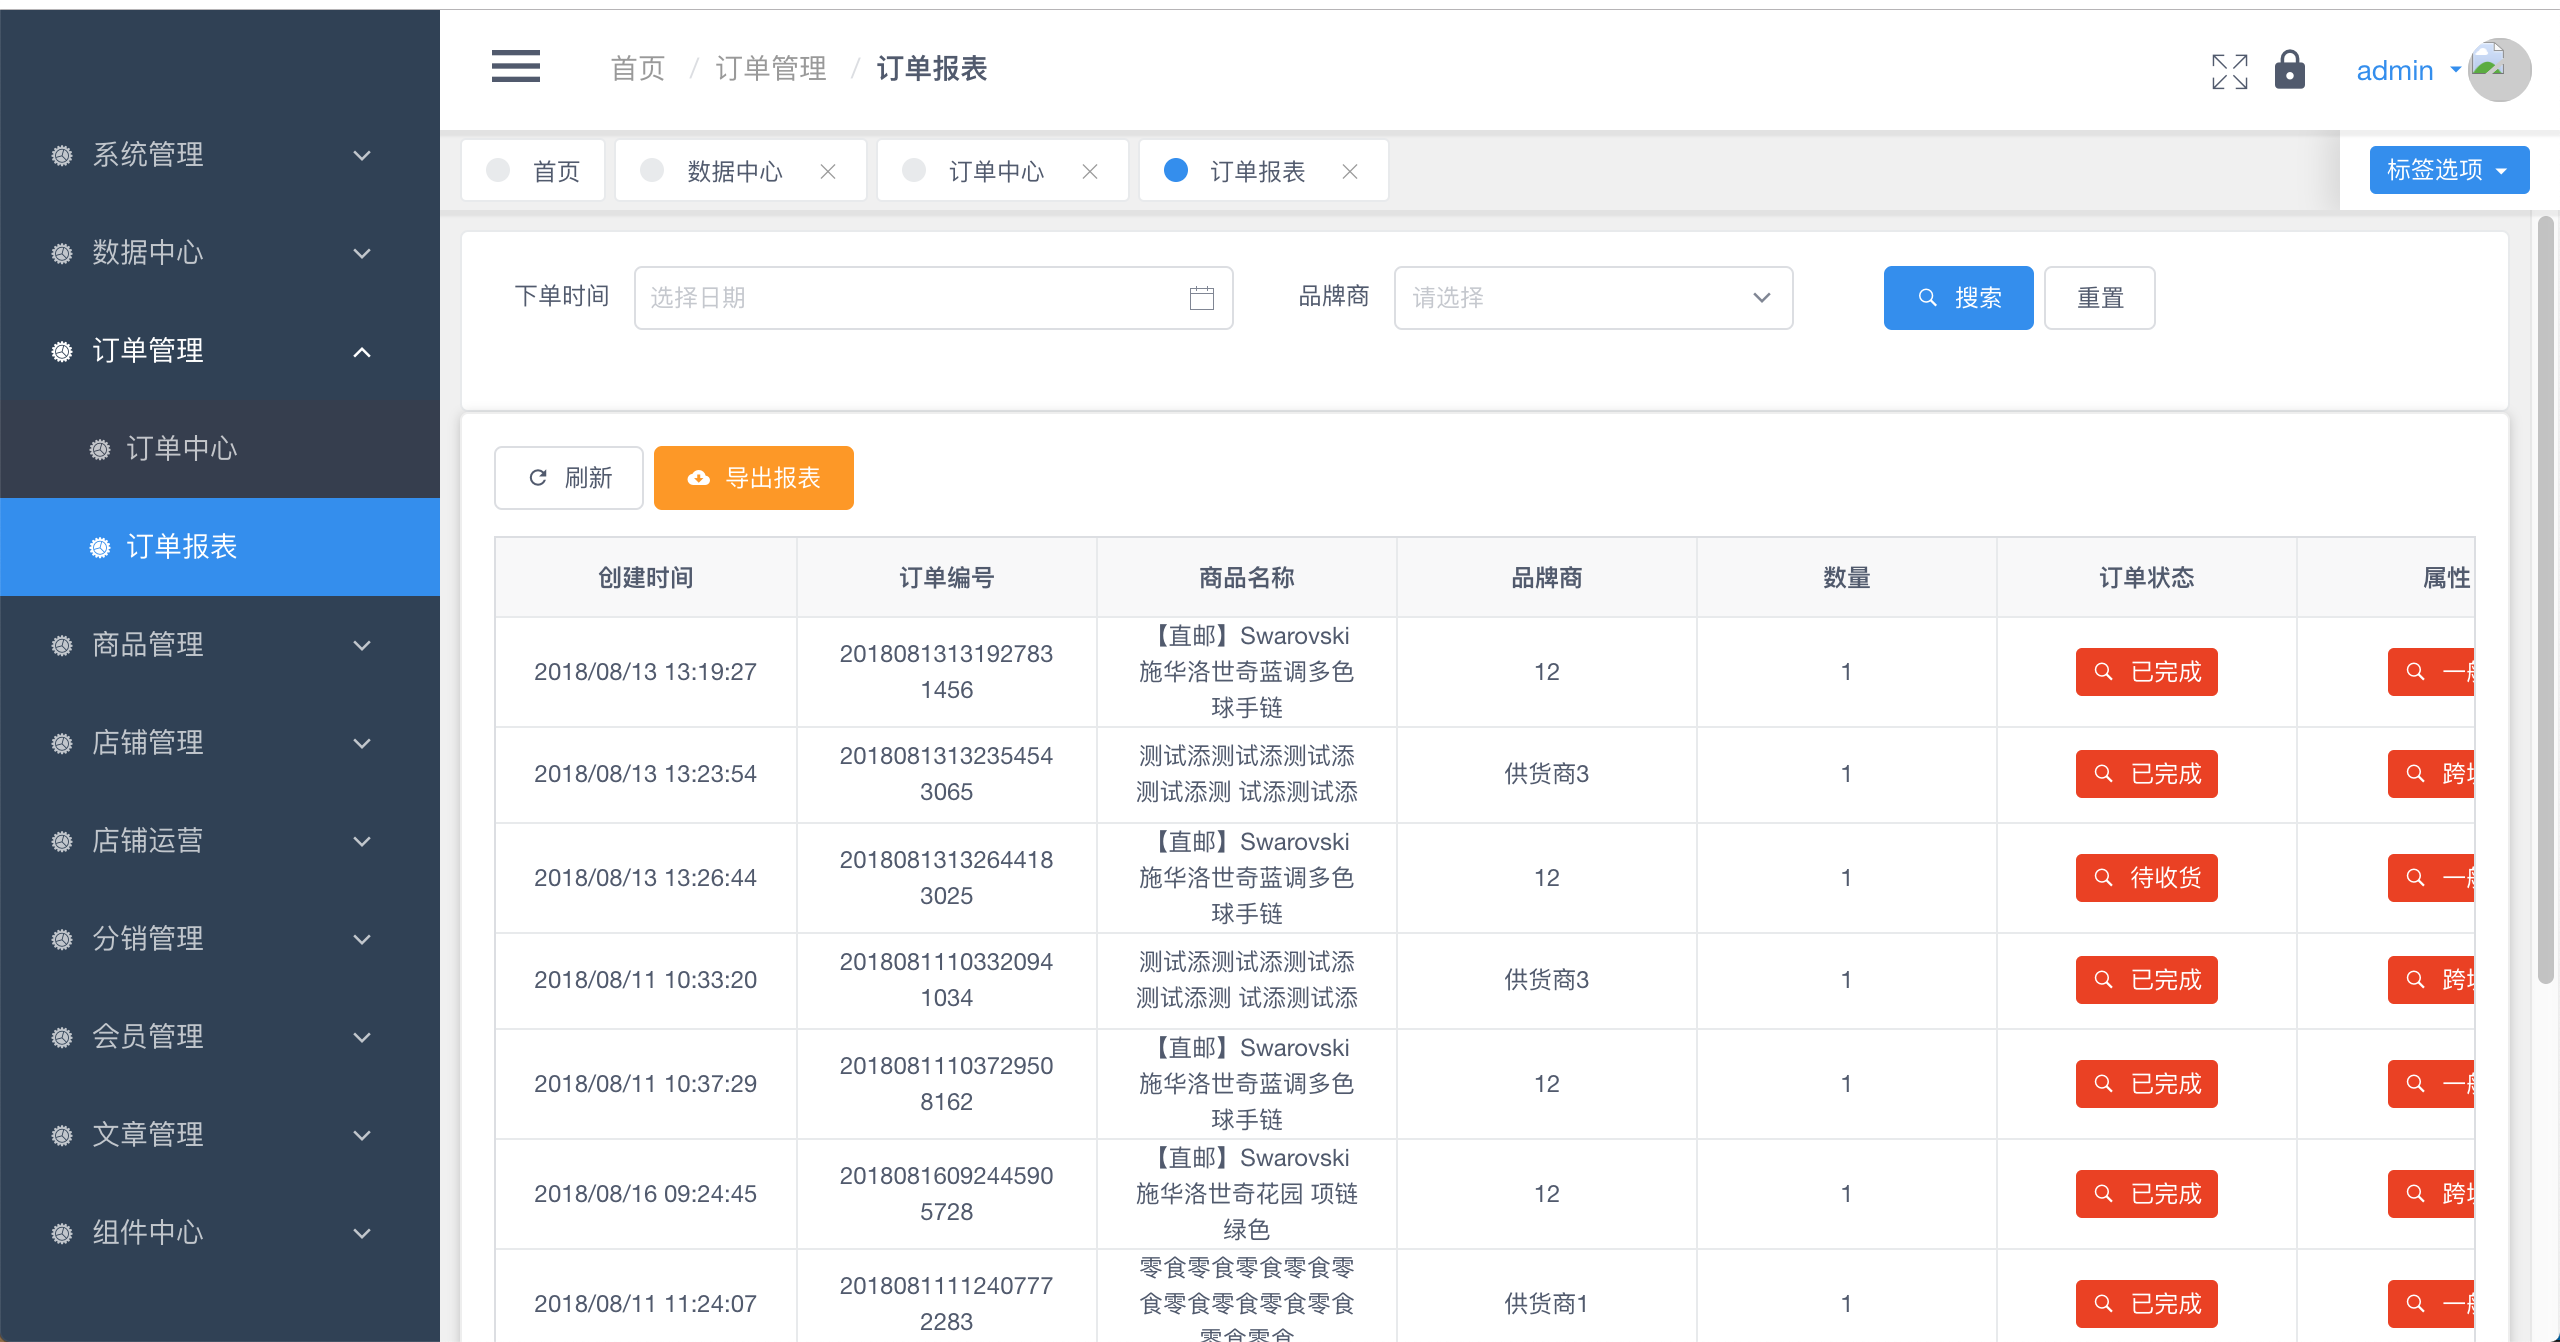Click the lock screen icon
This screenshot has width=2560, height=1342.
pos(2289,70)
